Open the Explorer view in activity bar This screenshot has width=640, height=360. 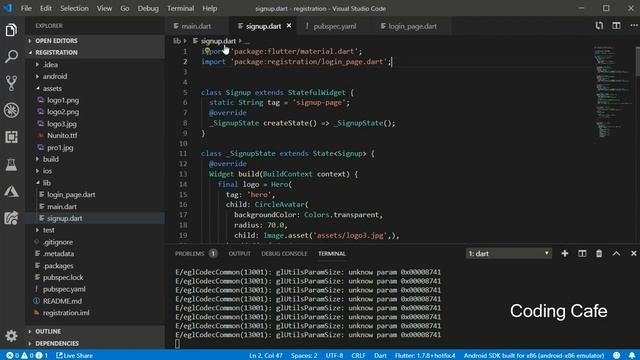11,30
